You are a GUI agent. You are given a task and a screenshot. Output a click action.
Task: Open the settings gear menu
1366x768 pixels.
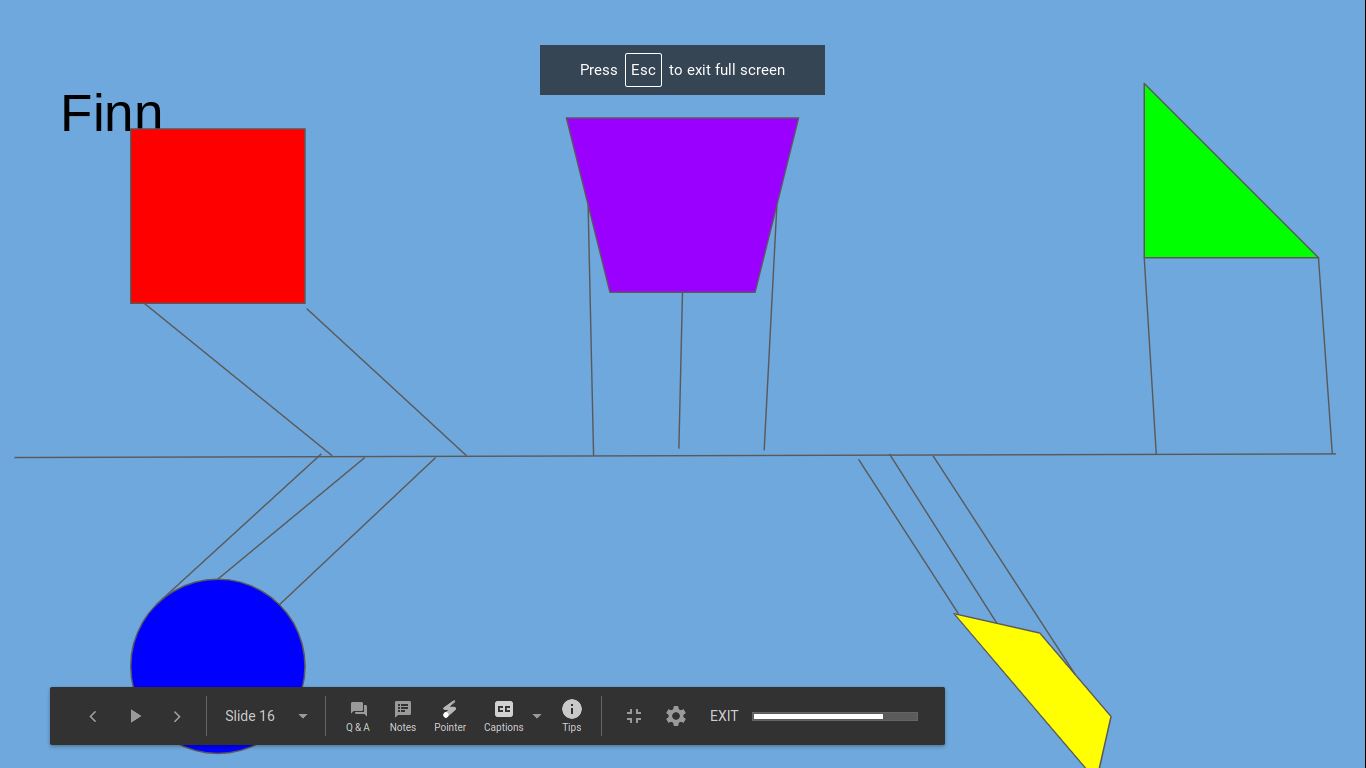point(676,716)
